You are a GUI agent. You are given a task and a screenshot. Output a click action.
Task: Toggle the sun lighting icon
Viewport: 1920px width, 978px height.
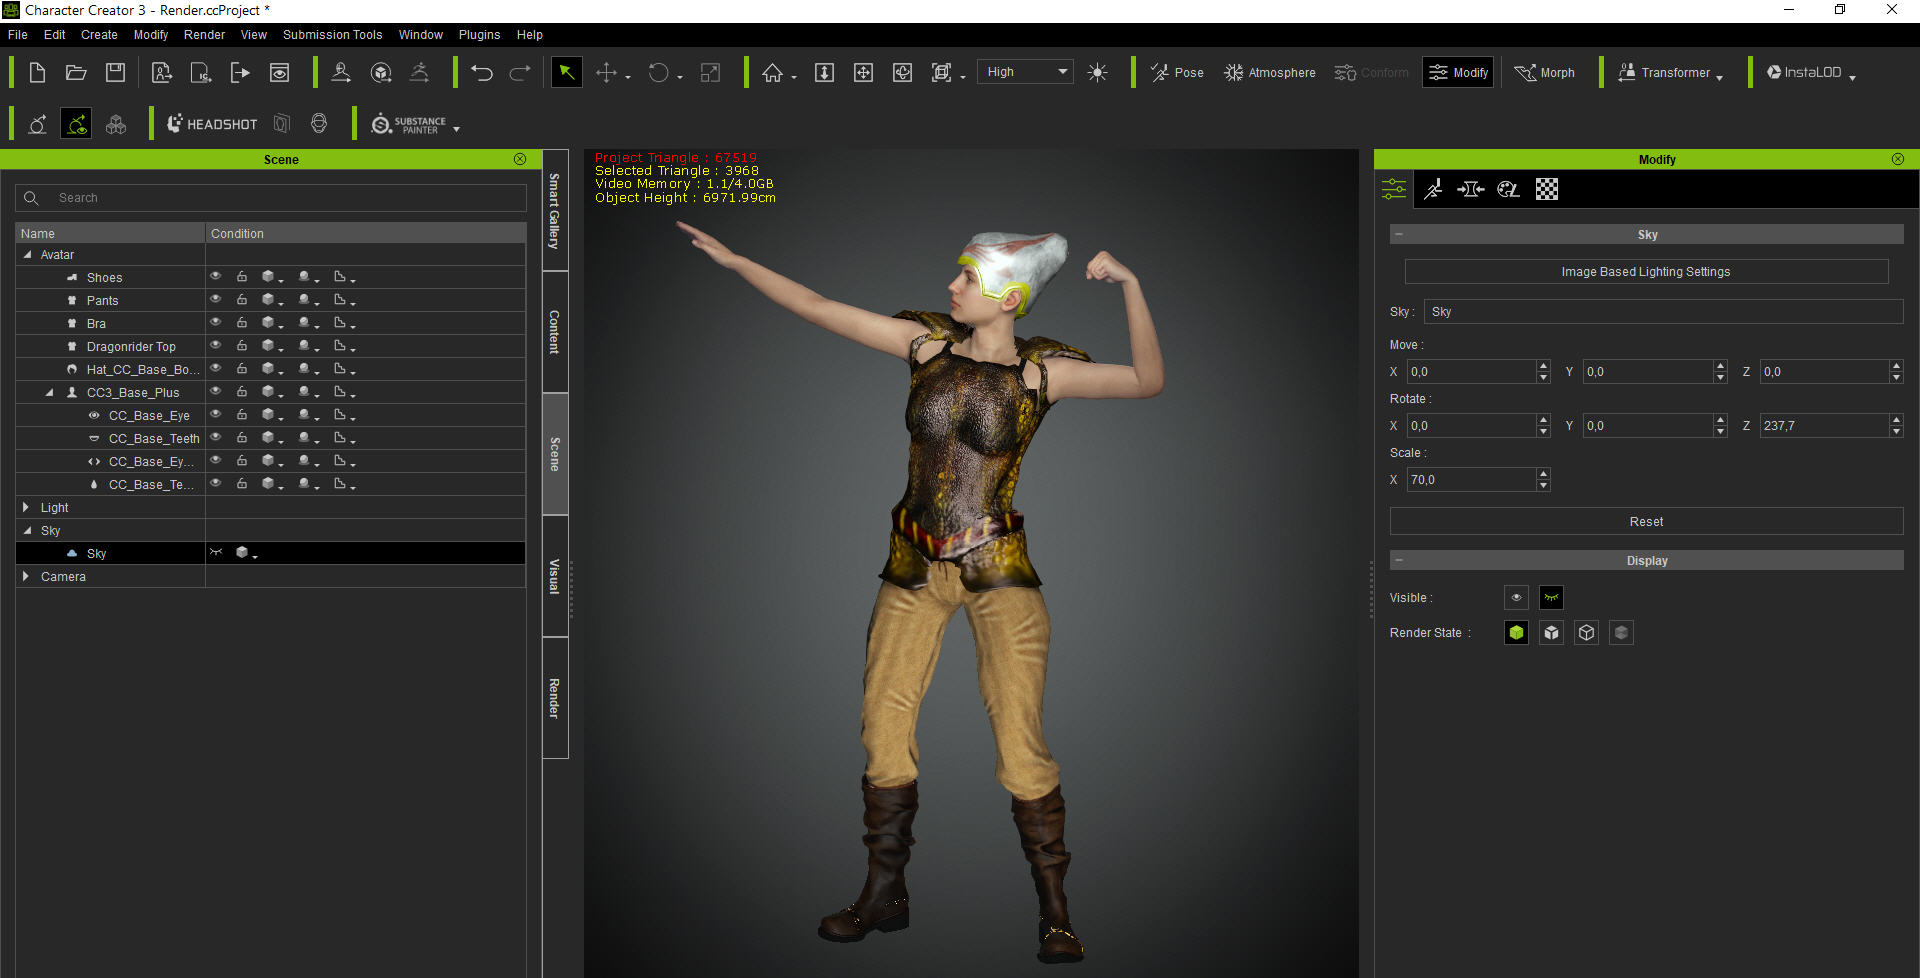click(x=1097, y=72)
